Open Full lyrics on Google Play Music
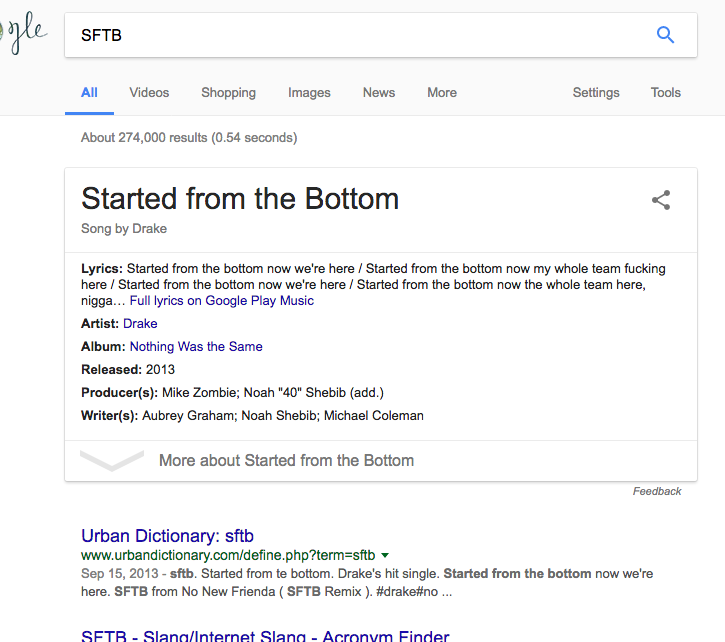The image size is (725, 642). (221, 301)
